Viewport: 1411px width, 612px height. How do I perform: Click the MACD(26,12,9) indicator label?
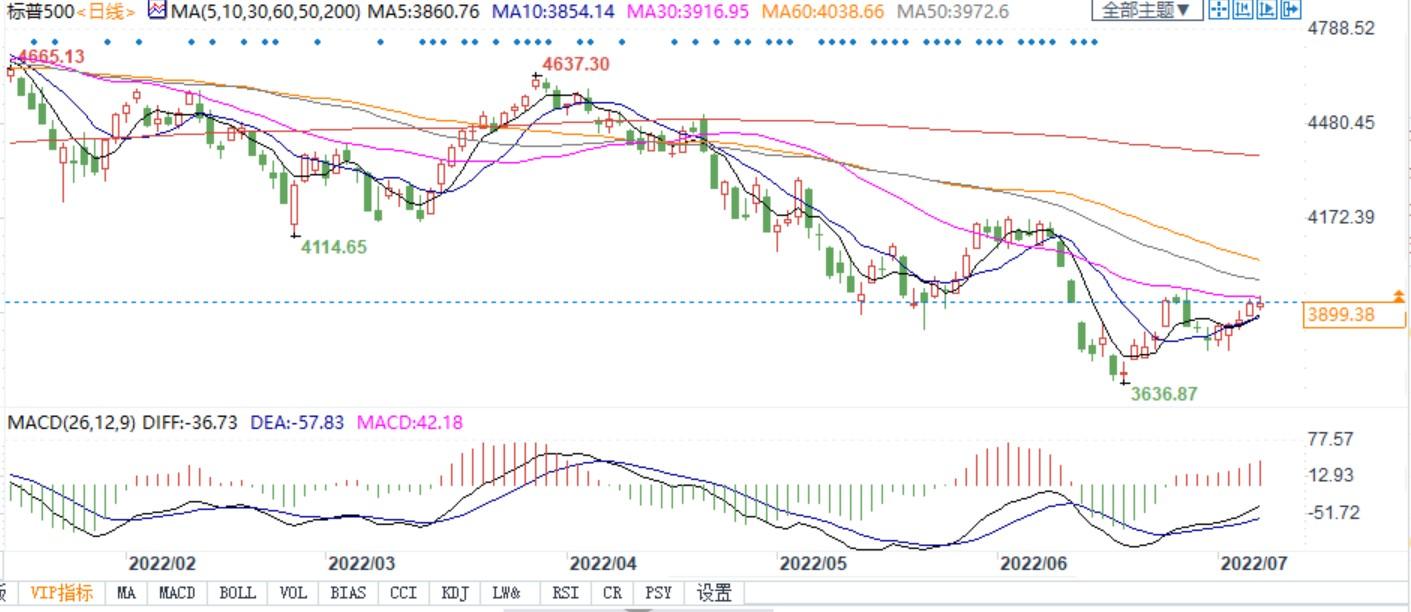(68, 423)
